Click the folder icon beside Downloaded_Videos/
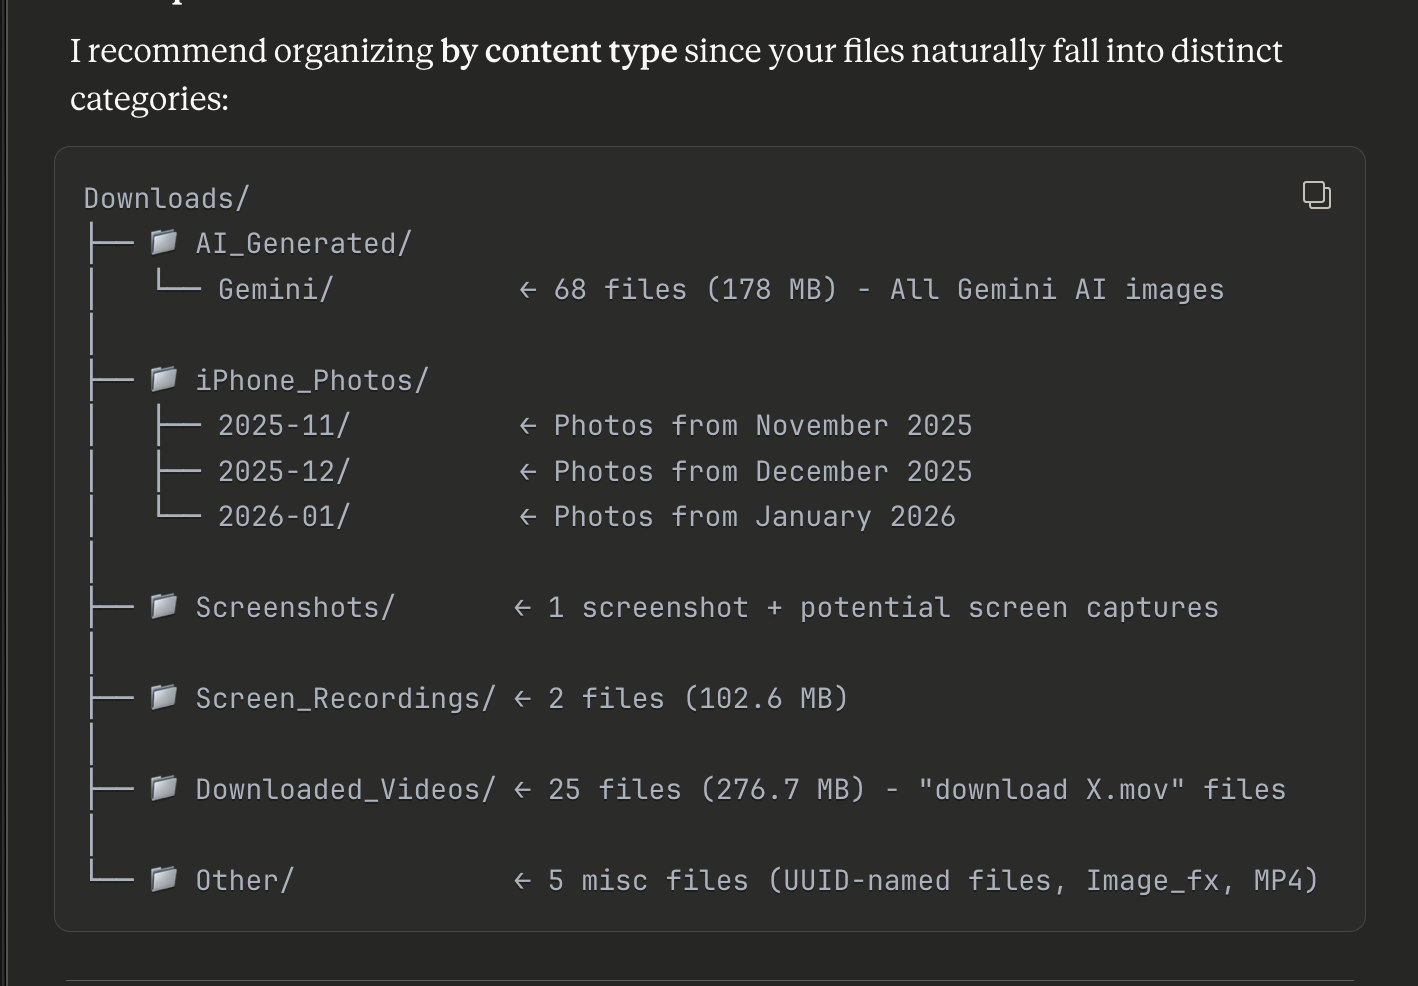Image resolution: width=1418 pixels, height=986 pixels. (164, 788)
